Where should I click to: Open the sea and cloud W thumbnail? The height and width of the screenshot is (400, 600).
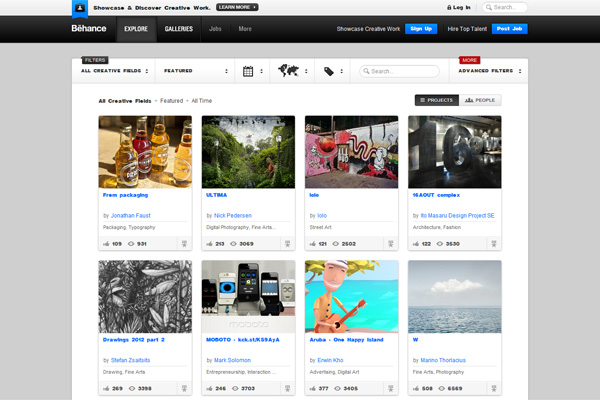pyautogui.click(x=455, y=297)
